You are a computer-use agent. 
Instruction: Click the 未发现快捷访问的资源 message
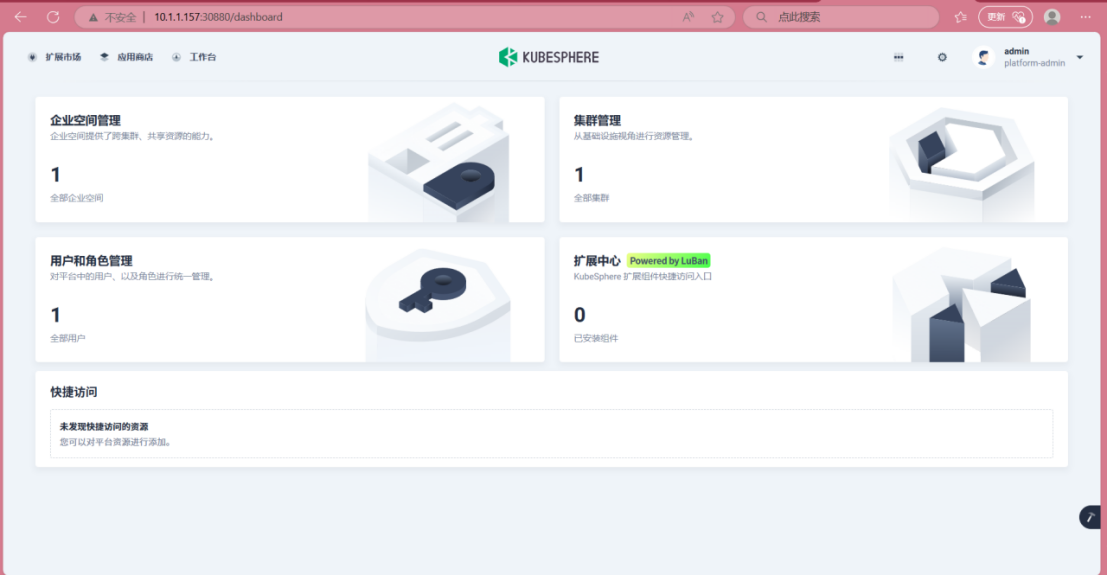104,427
